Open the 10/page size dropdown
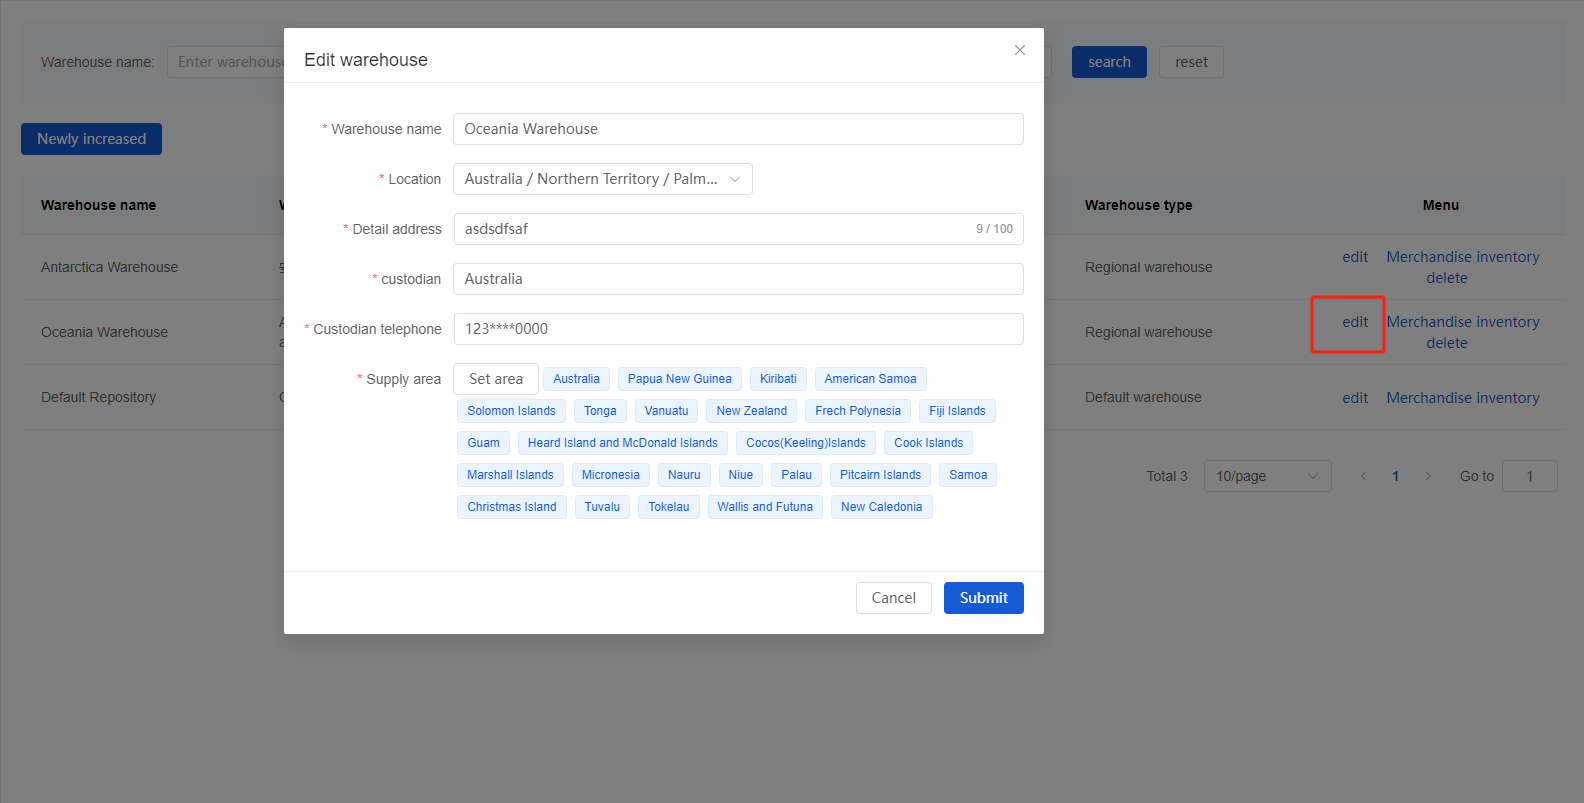 click(x=1268, y=476)
